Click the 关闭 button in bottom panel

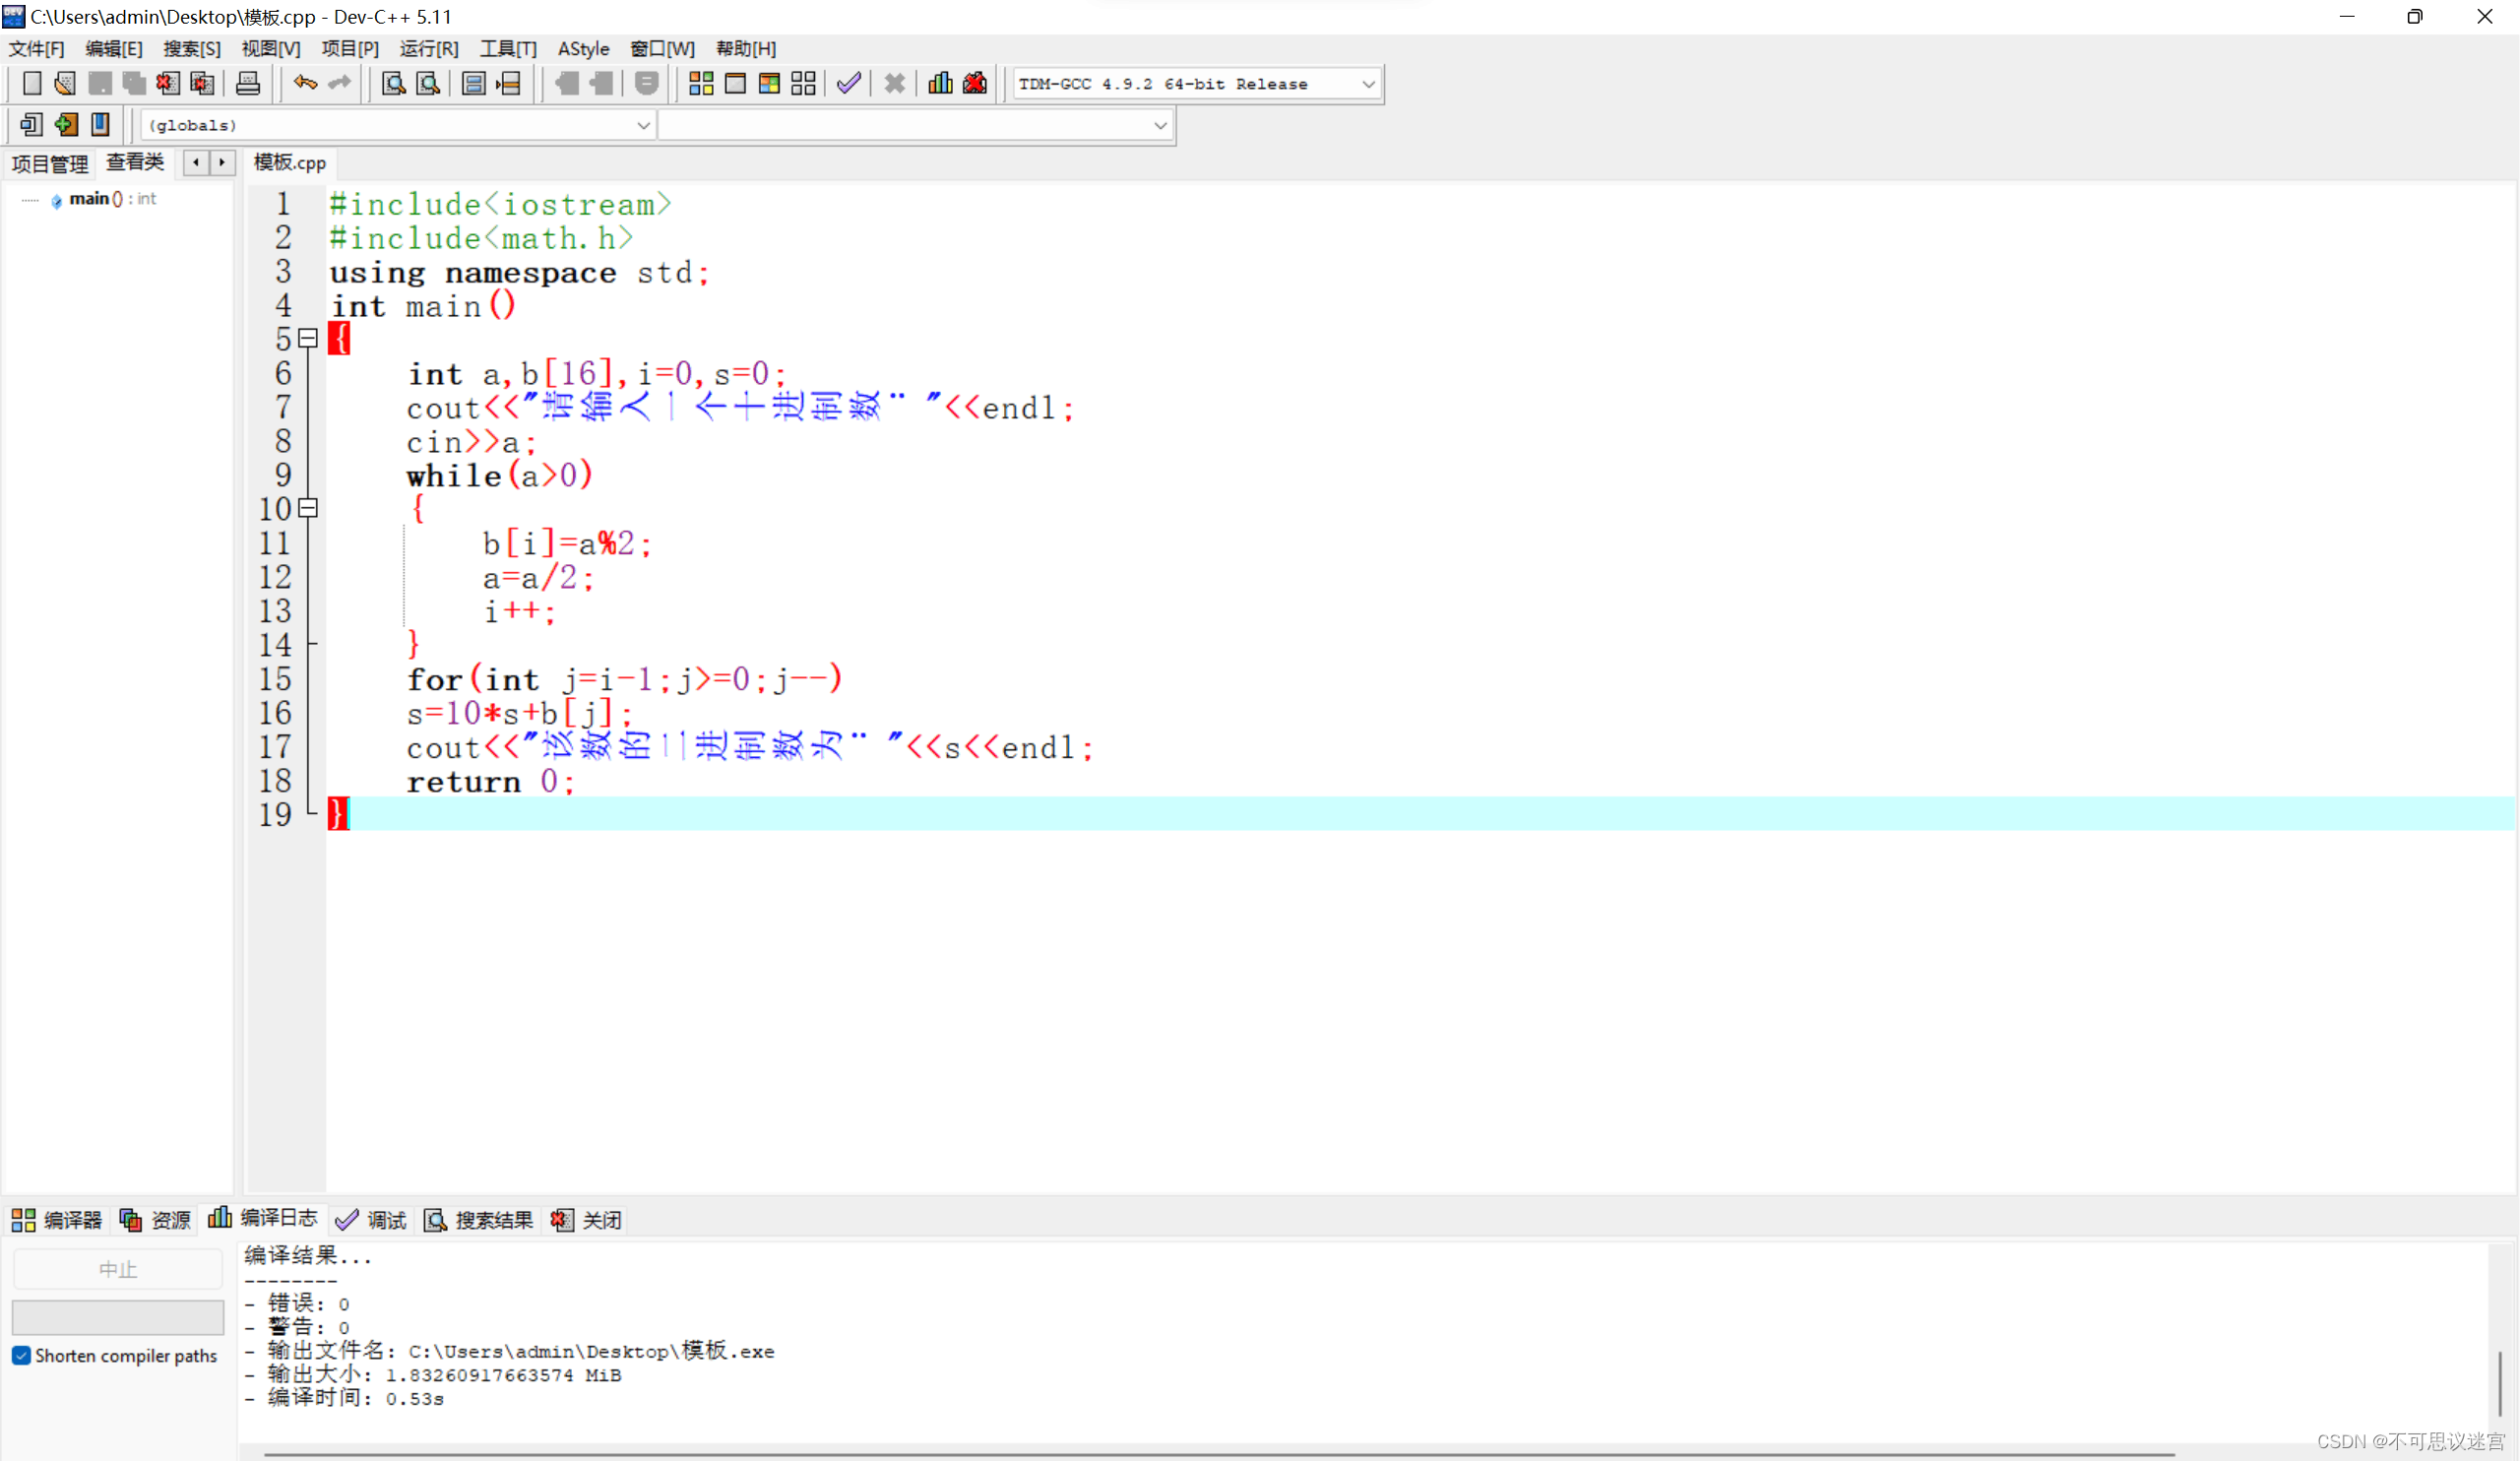pyautogui.click(x=587, y=1219)
